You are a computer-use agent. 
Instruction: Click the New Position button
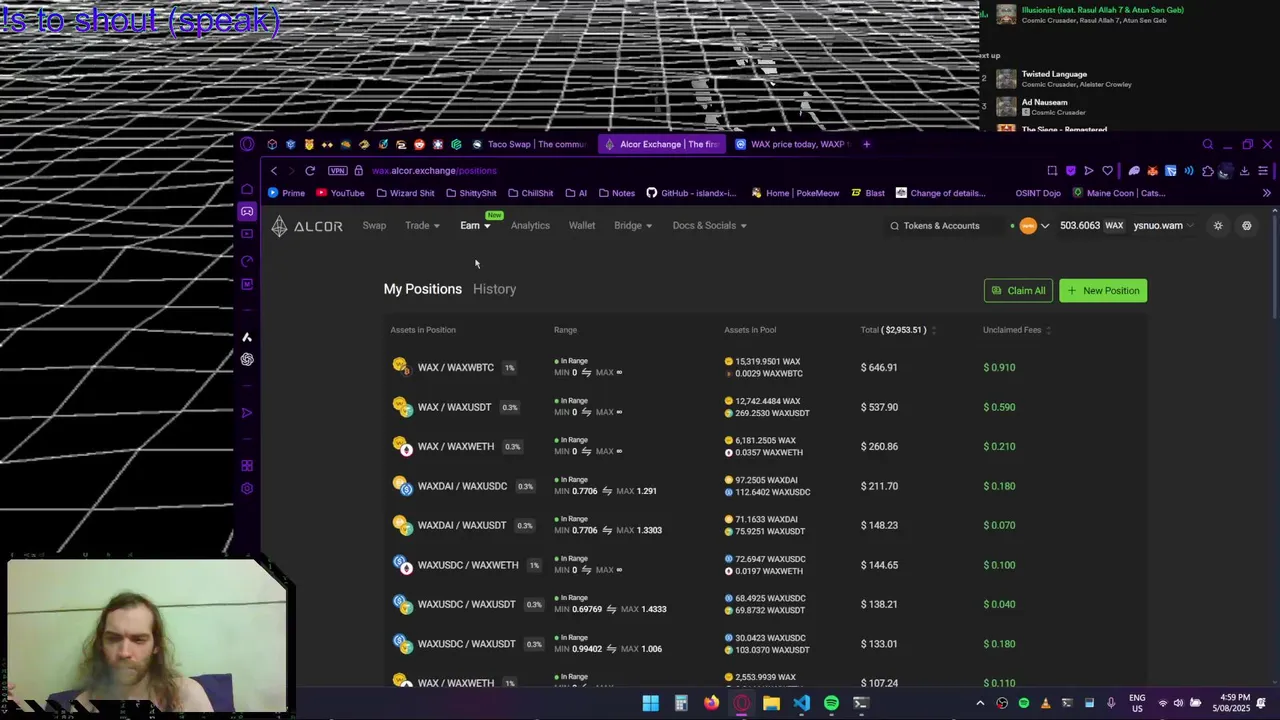pyautogui.click(x=1103, y=291)
